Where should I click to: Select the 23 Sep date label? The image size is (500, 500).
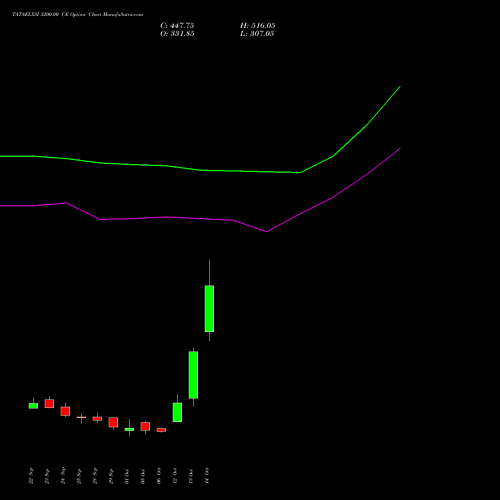[x=47, y=476]
